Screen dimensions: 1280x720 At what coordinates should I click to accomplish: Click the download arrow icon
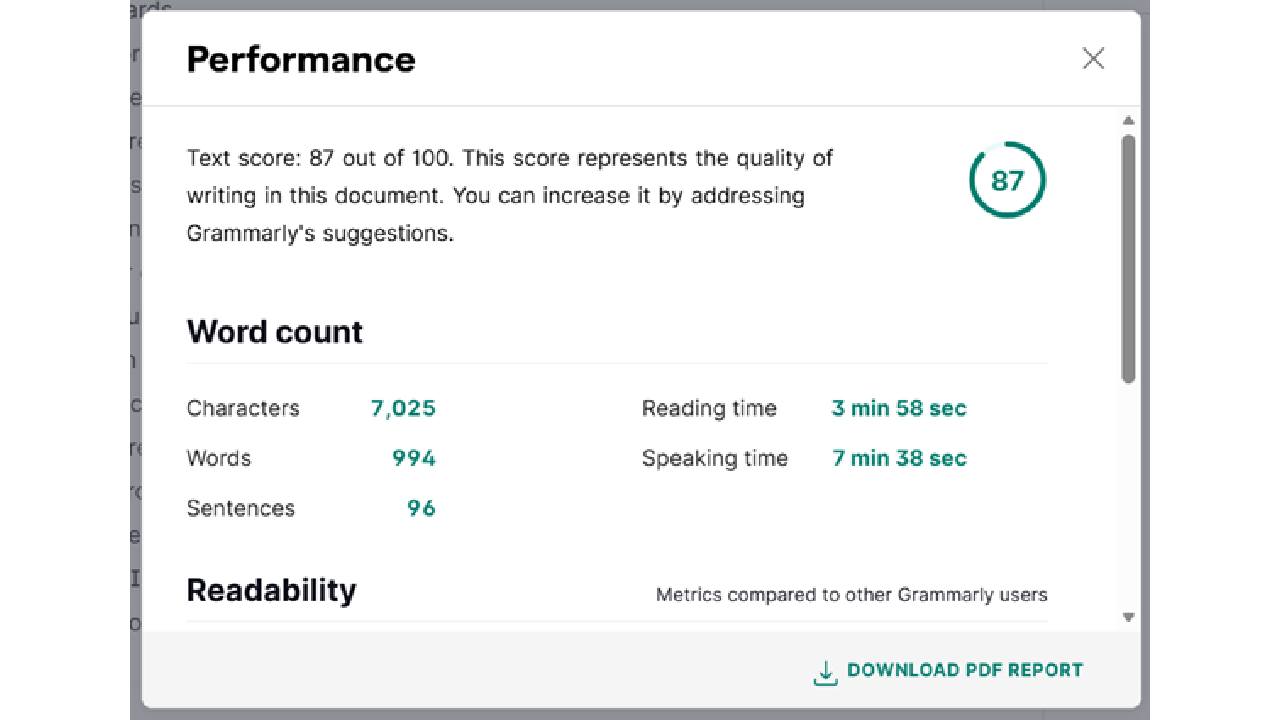point(825,673)
